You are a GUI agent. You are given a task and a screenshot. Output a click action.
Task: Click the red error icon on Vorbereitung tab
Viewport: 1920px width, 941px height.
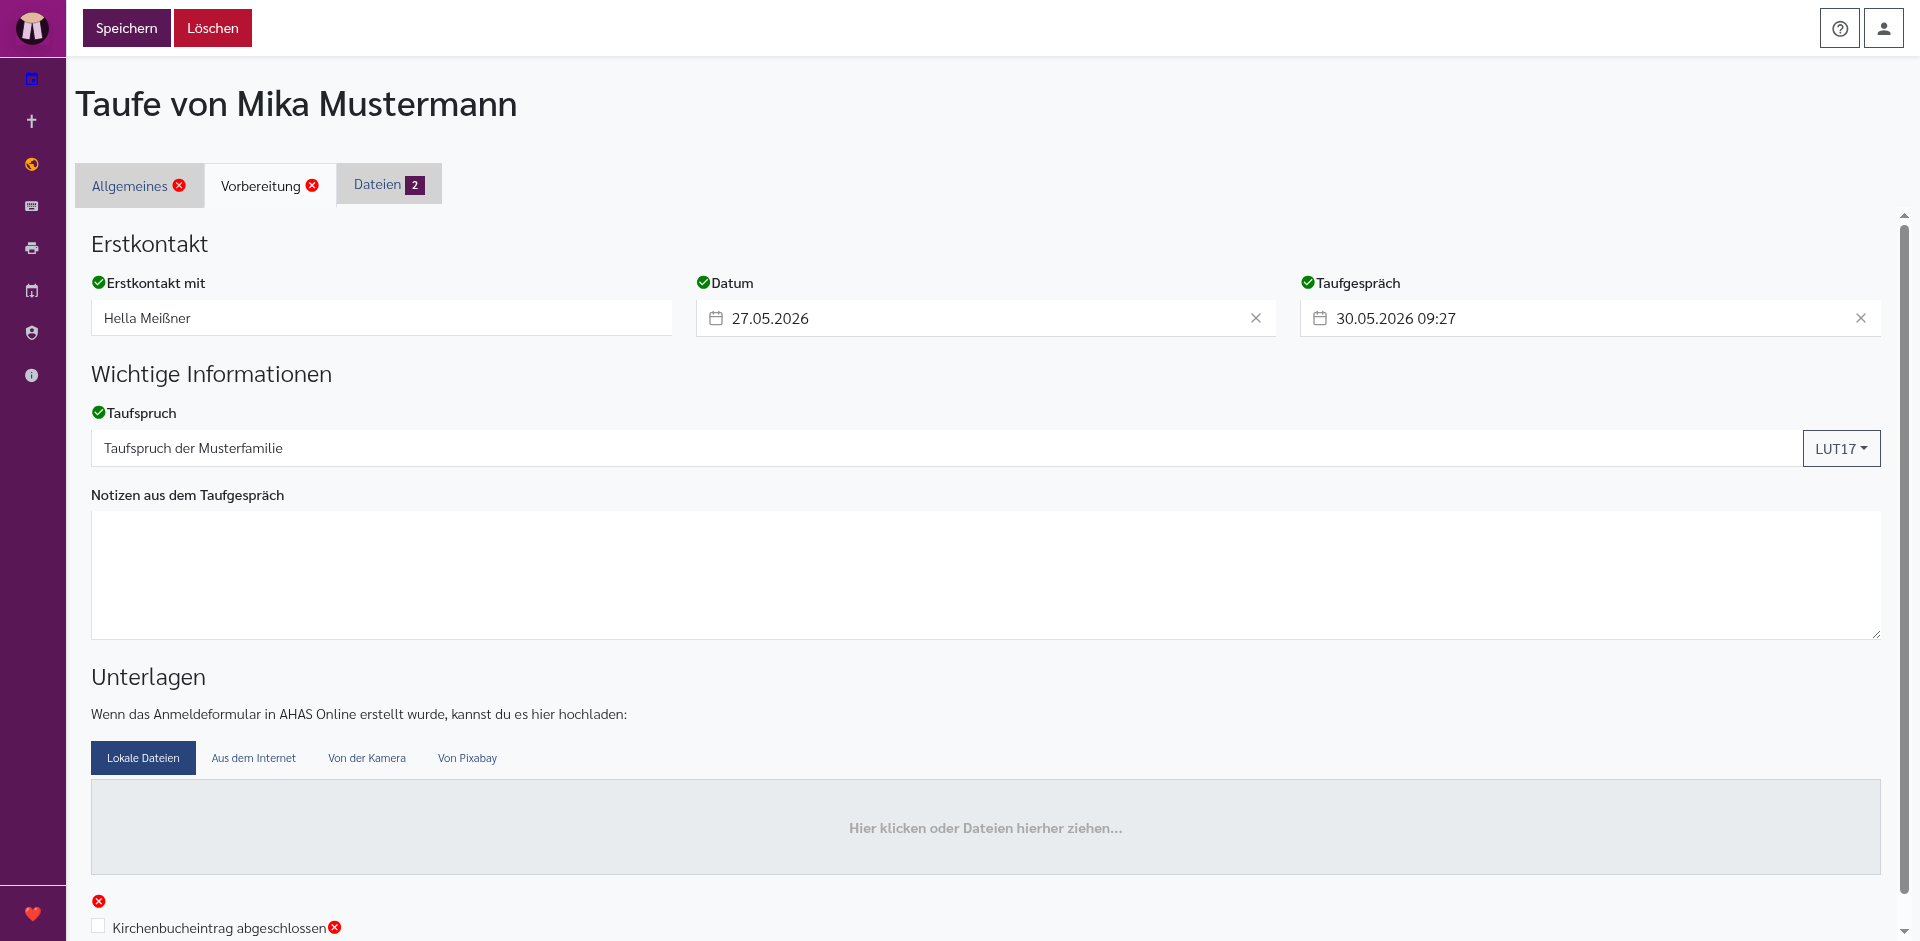[312, 185]
